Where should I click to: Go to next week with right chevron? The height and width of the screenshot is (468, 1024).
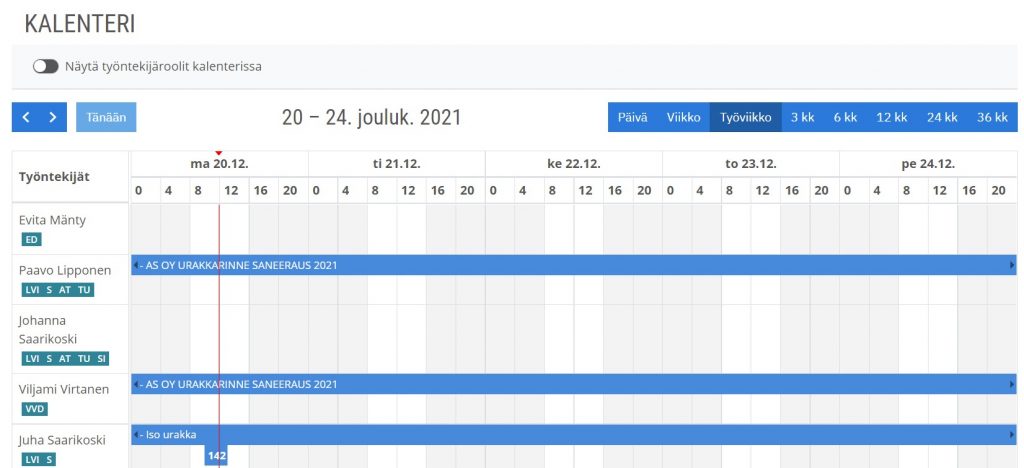point(53,117)
